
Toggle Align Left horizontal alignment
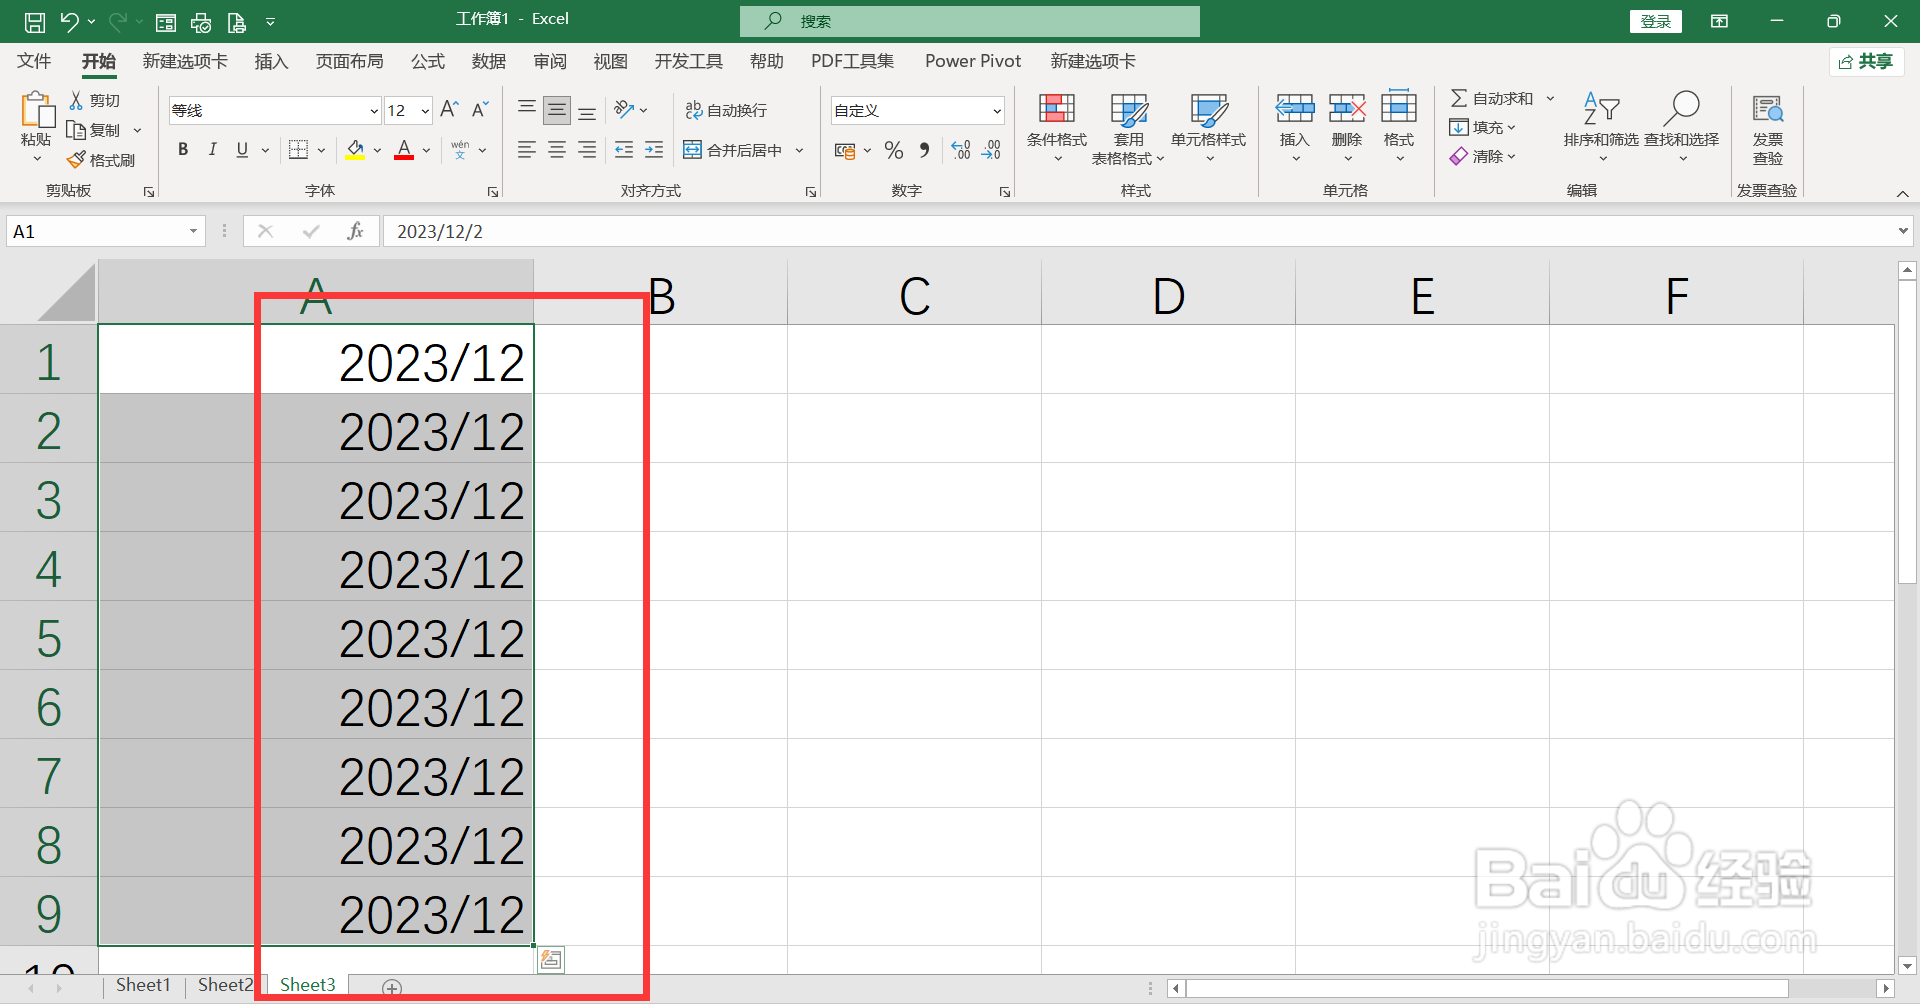tap(527, 150)
